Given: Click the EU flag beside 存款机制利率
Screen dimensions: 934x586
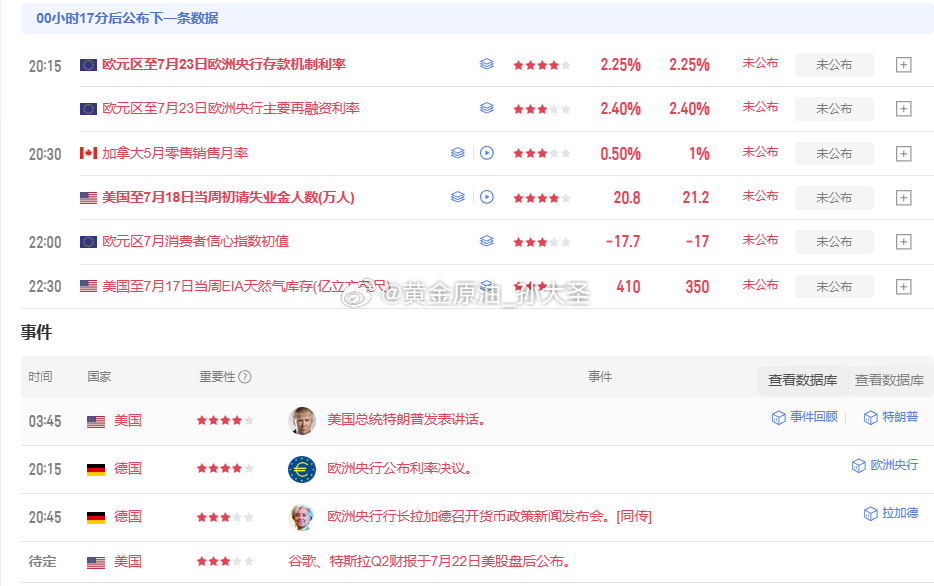Looking at the screenshot, I should point(88,65).
